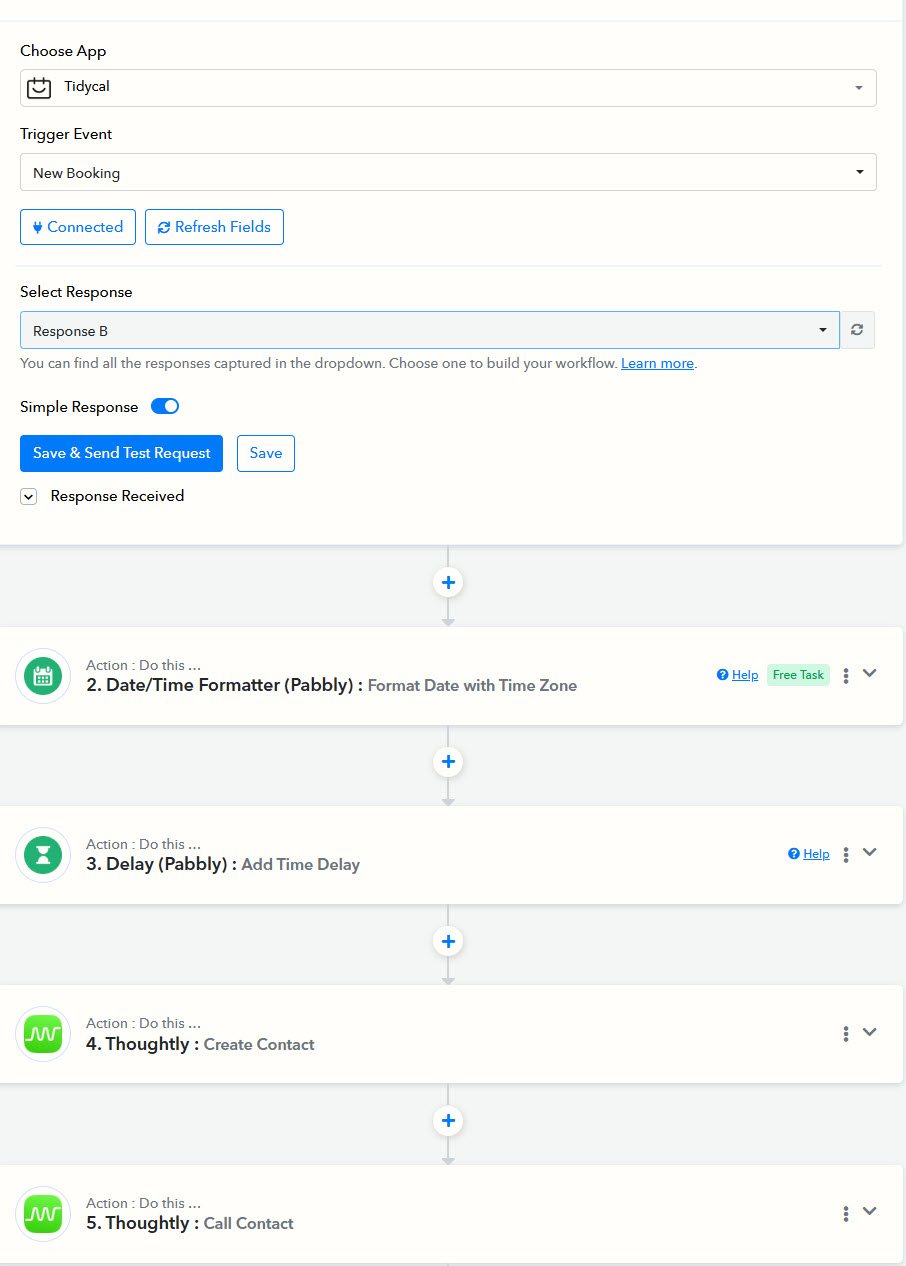906x1266 pixels.
Task: Click Thoughtly icon on Call Contact step
Action: (x=43, y=1214)
